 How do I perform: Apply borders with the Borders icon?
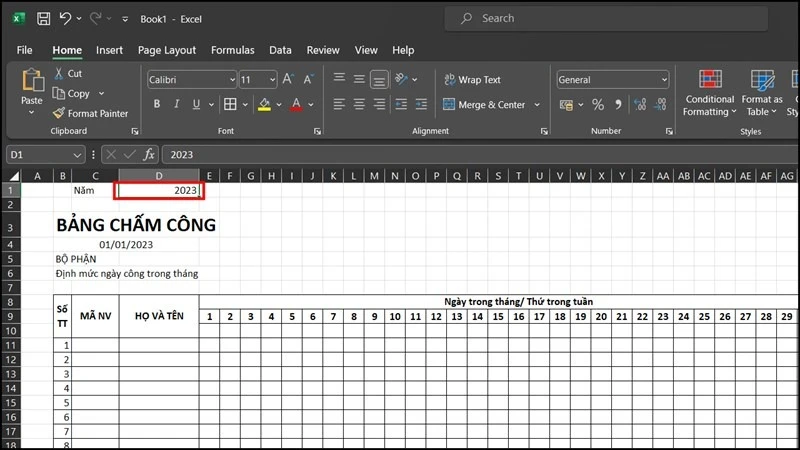230,104
